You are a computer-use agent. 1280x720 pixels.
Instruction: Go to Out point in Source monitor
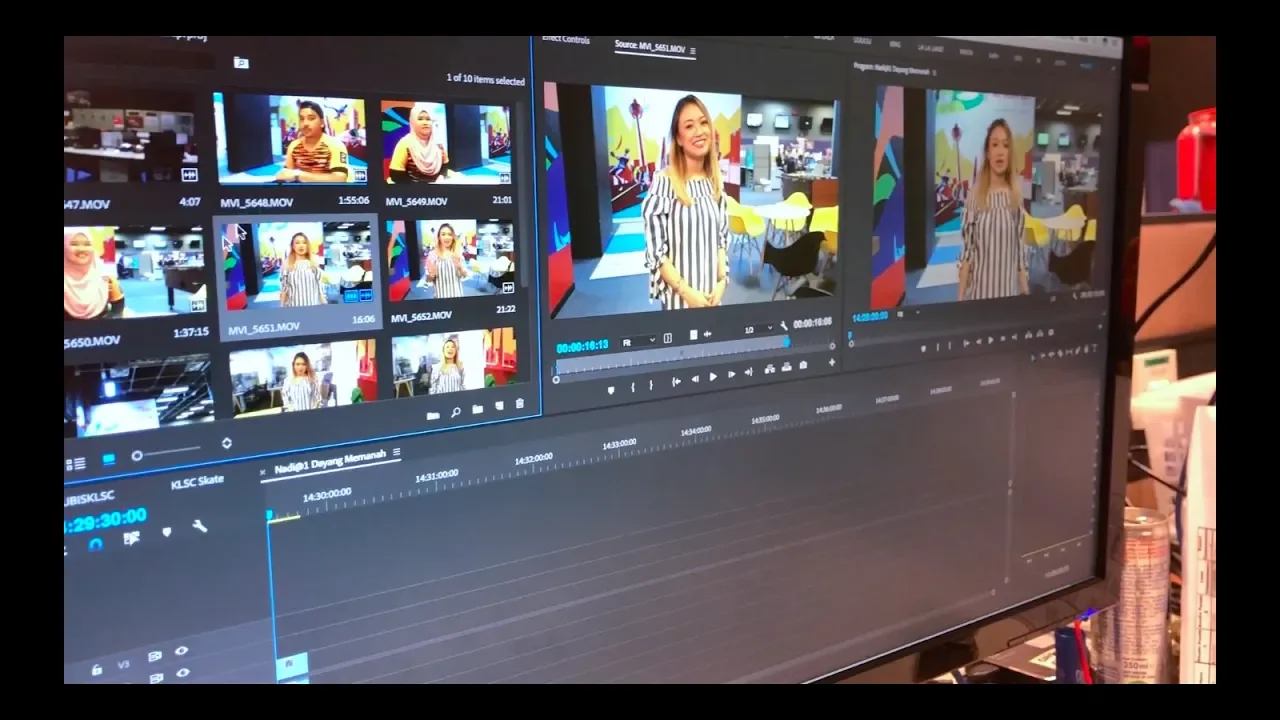749,372
